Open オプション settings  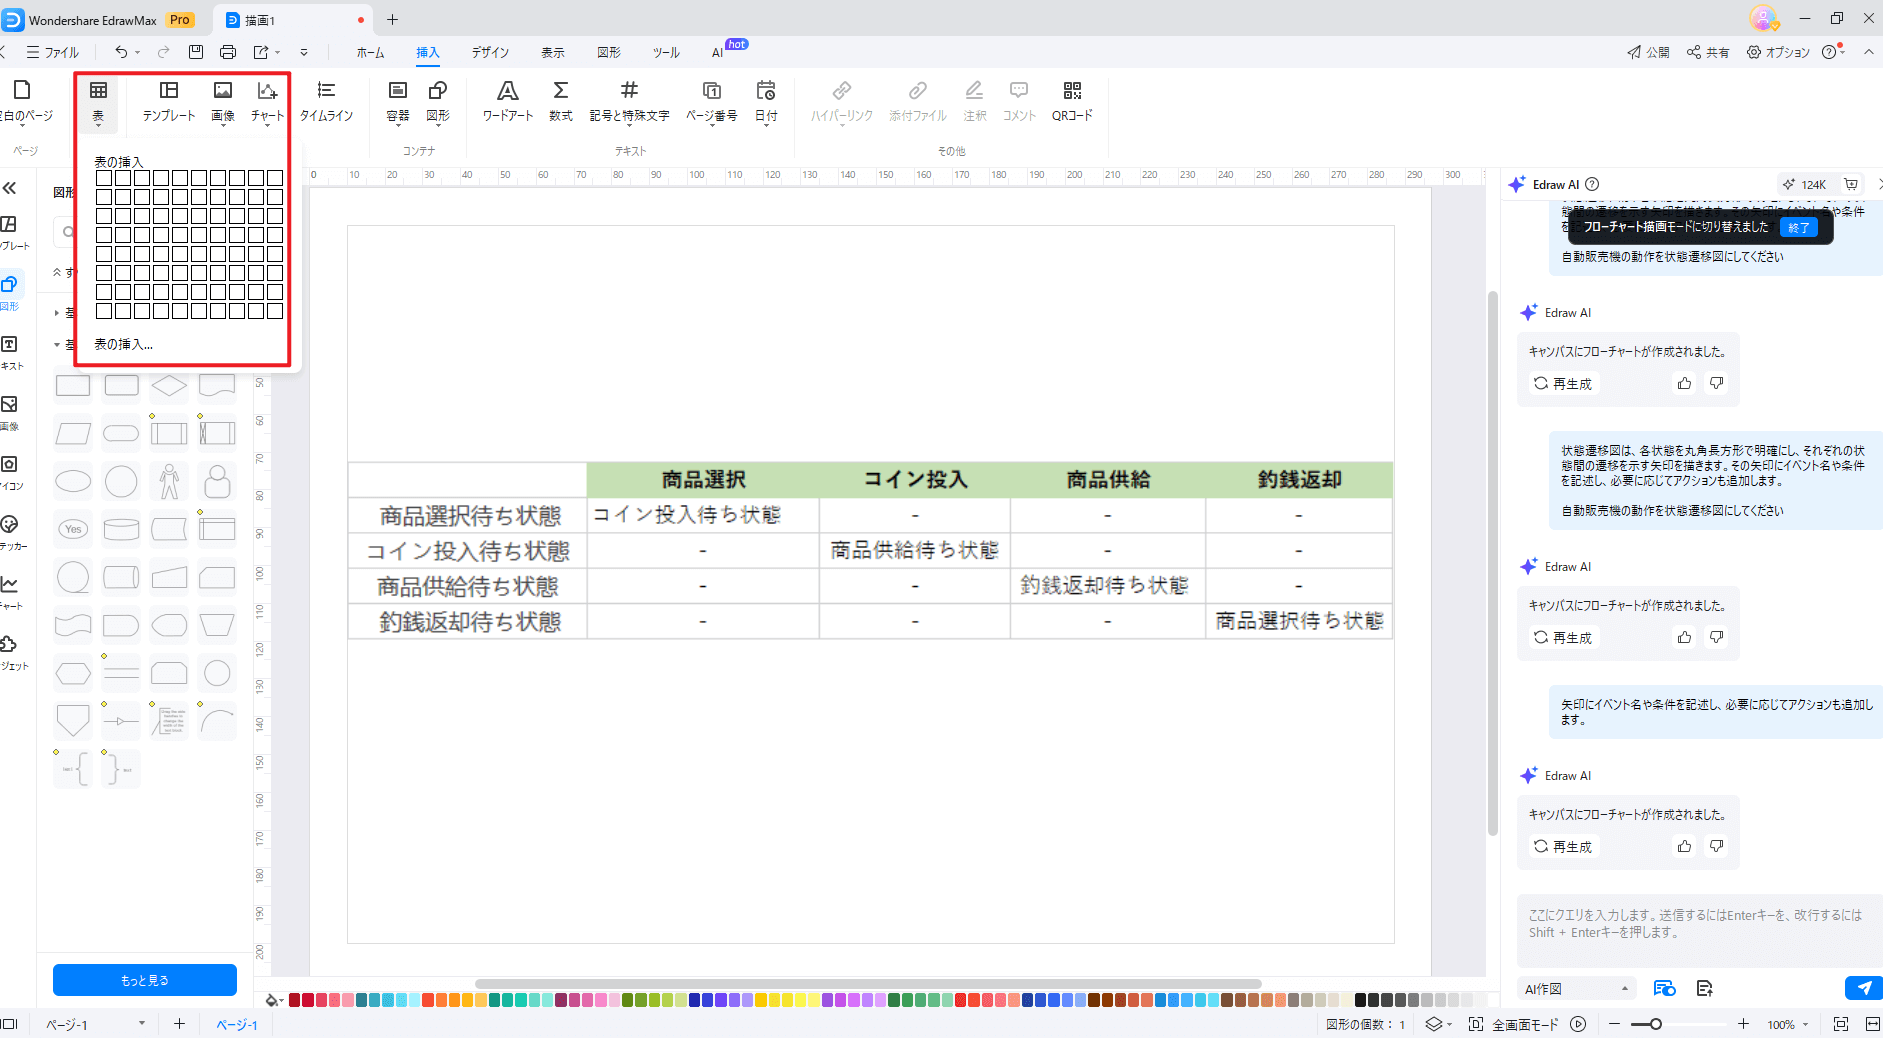coord(1778,52)
